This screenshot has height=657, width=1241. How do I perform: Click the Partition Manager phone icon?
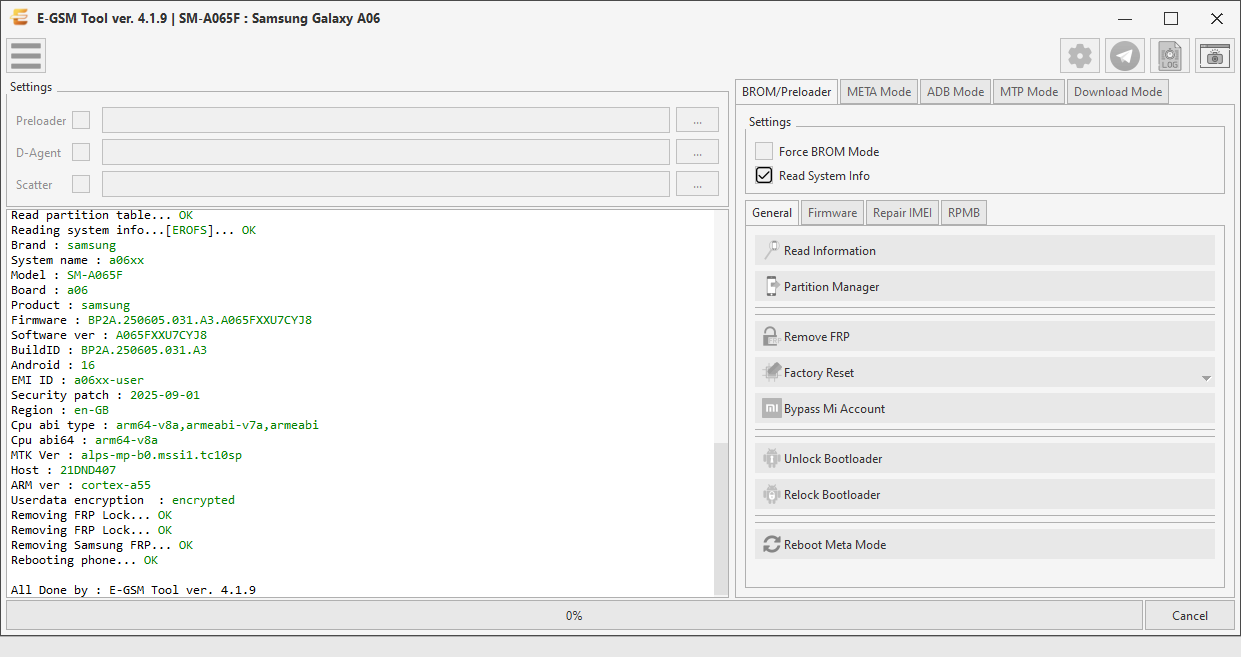point(771,286)
